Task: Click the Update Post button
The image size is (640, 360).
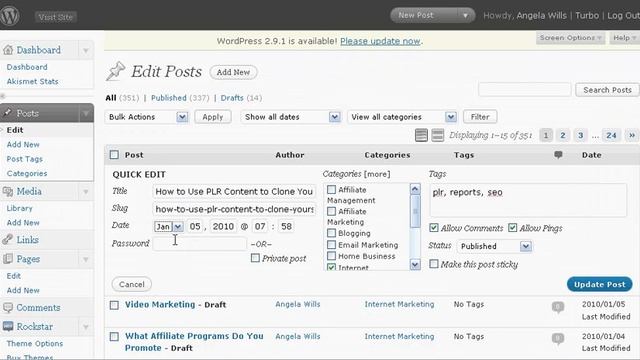Action: [x=600, y=284]
